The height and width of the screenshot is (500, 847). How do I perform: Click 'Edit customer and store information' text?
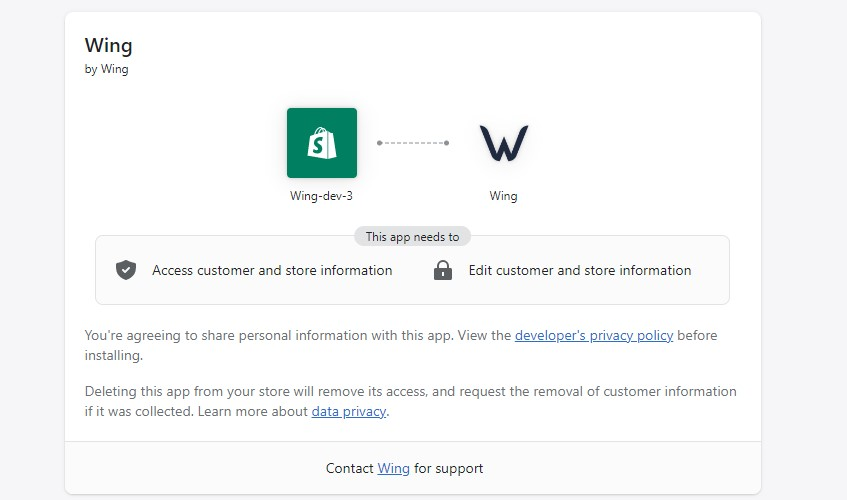[x=580, y=270]
